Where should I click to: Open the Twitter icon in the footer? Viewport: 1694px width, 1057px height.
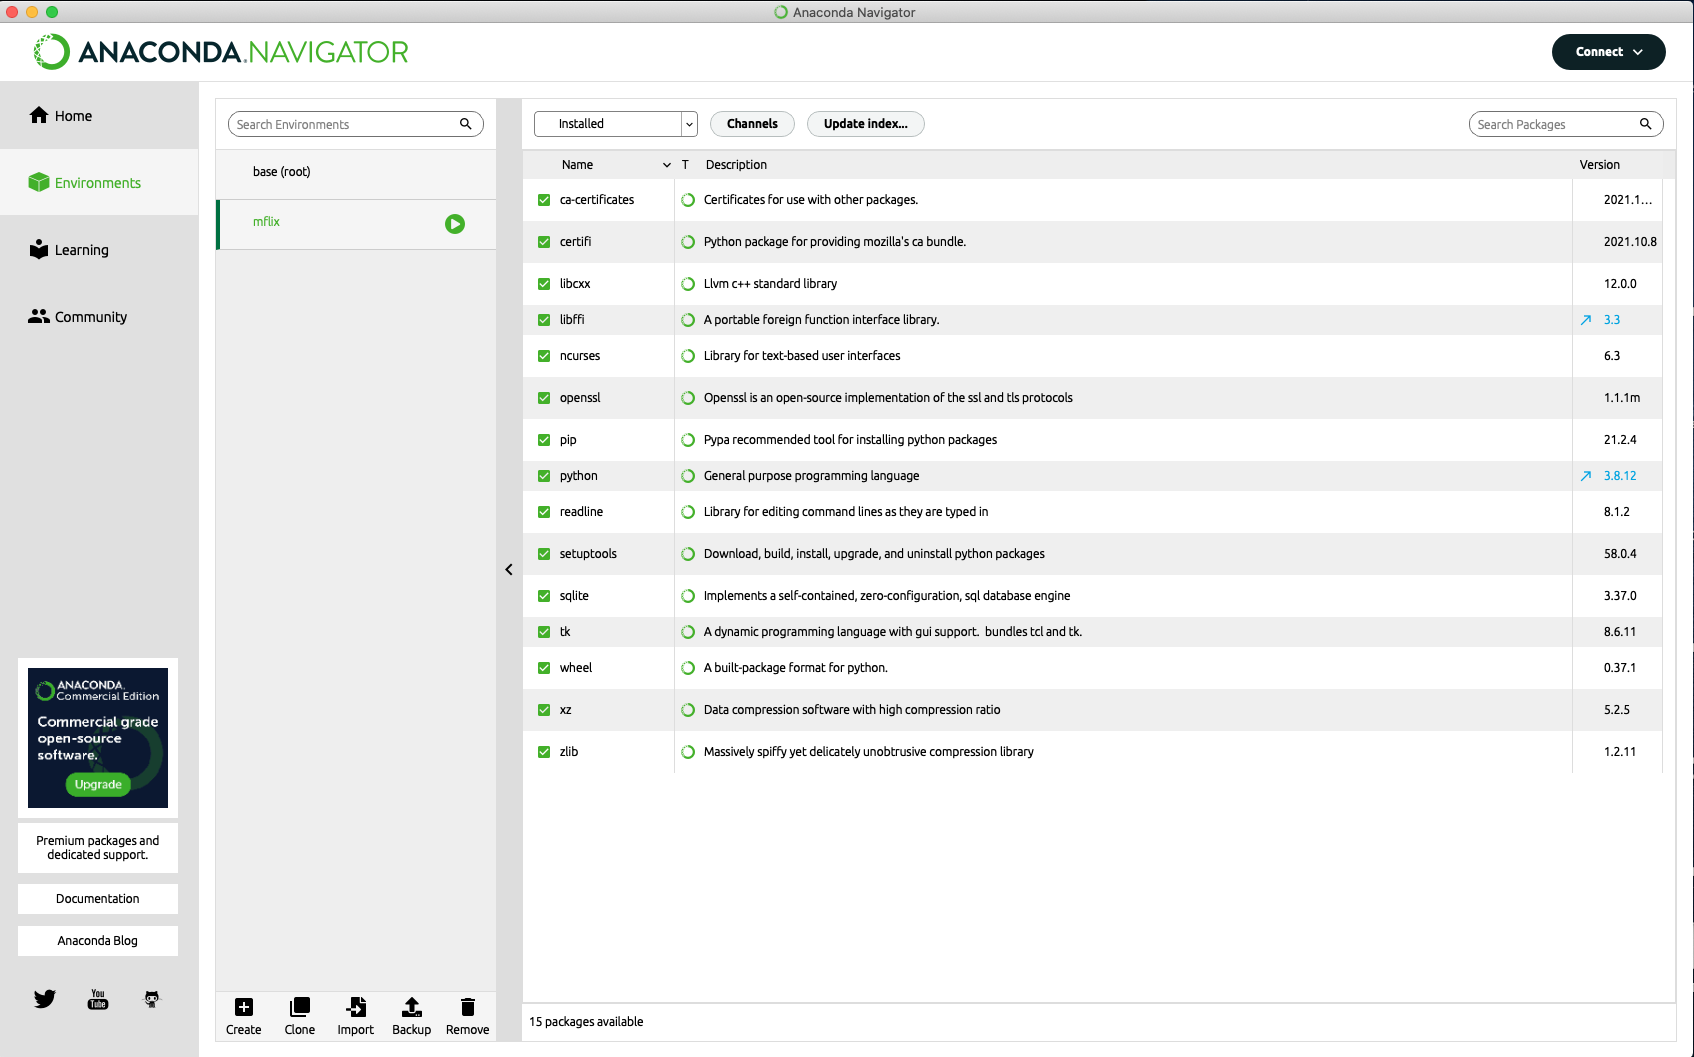[x=44, y=998]
